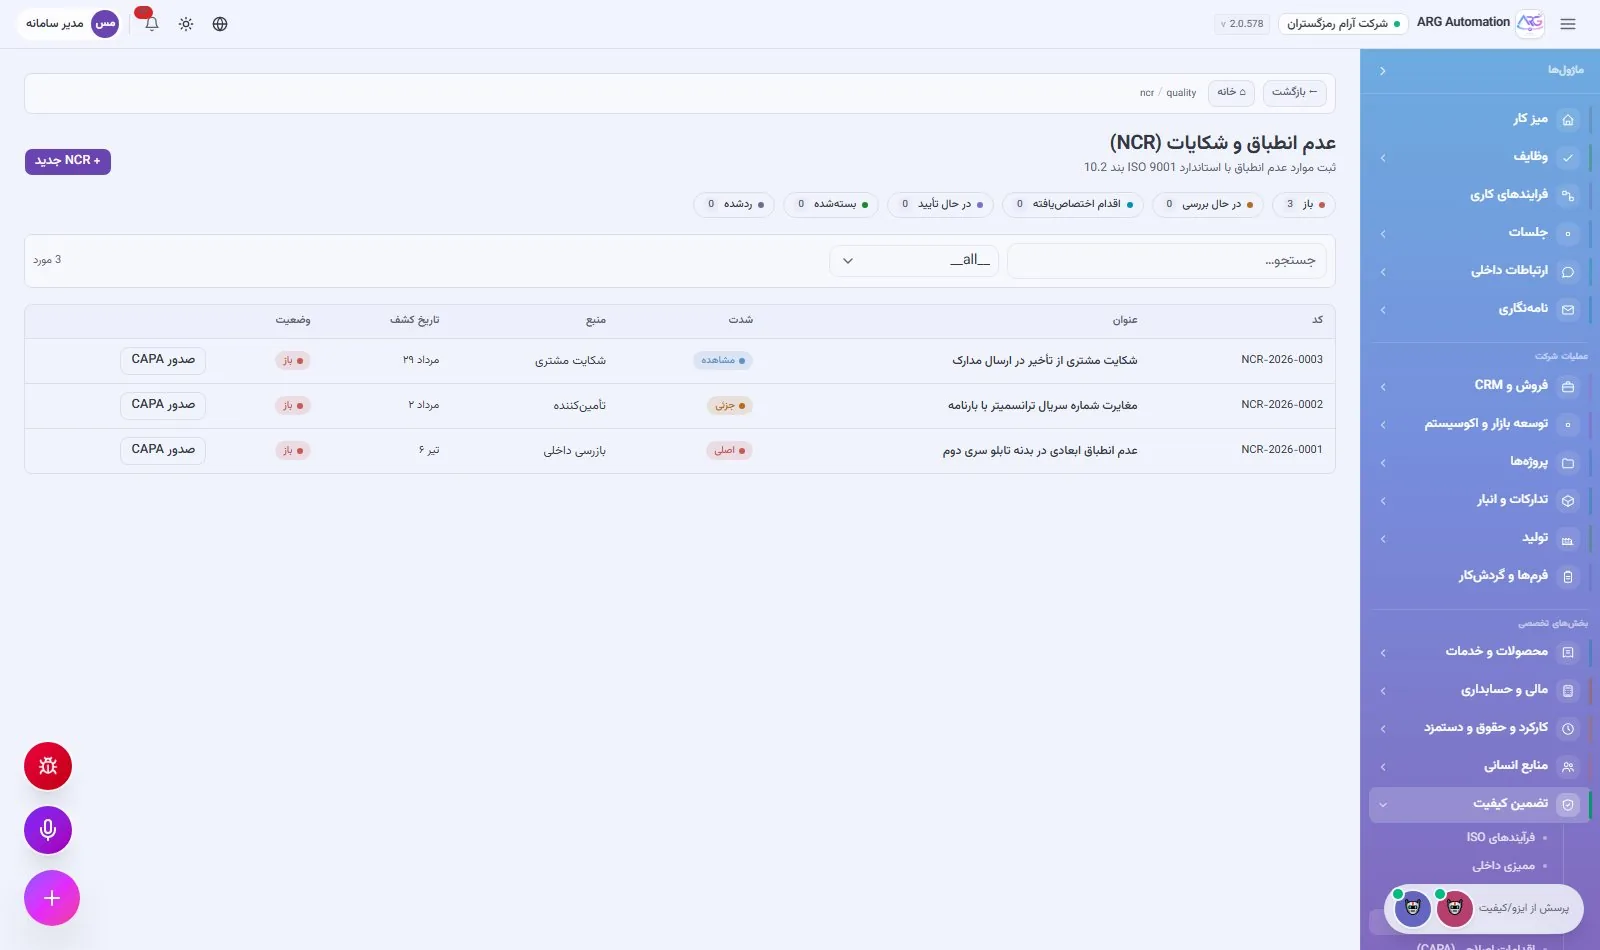The height and width of the screenshot is (950, 1600).
Task: Click صدور CAPA for NCR-2026-0001
Action: [163, 450]
